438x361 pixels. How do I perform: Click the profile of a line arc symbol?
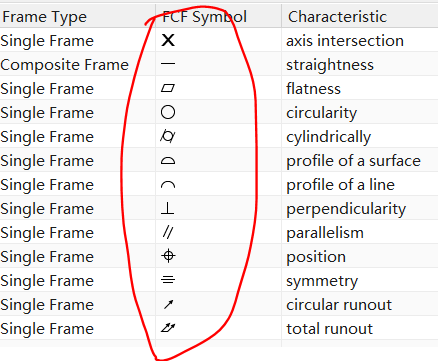click(168, 185)
